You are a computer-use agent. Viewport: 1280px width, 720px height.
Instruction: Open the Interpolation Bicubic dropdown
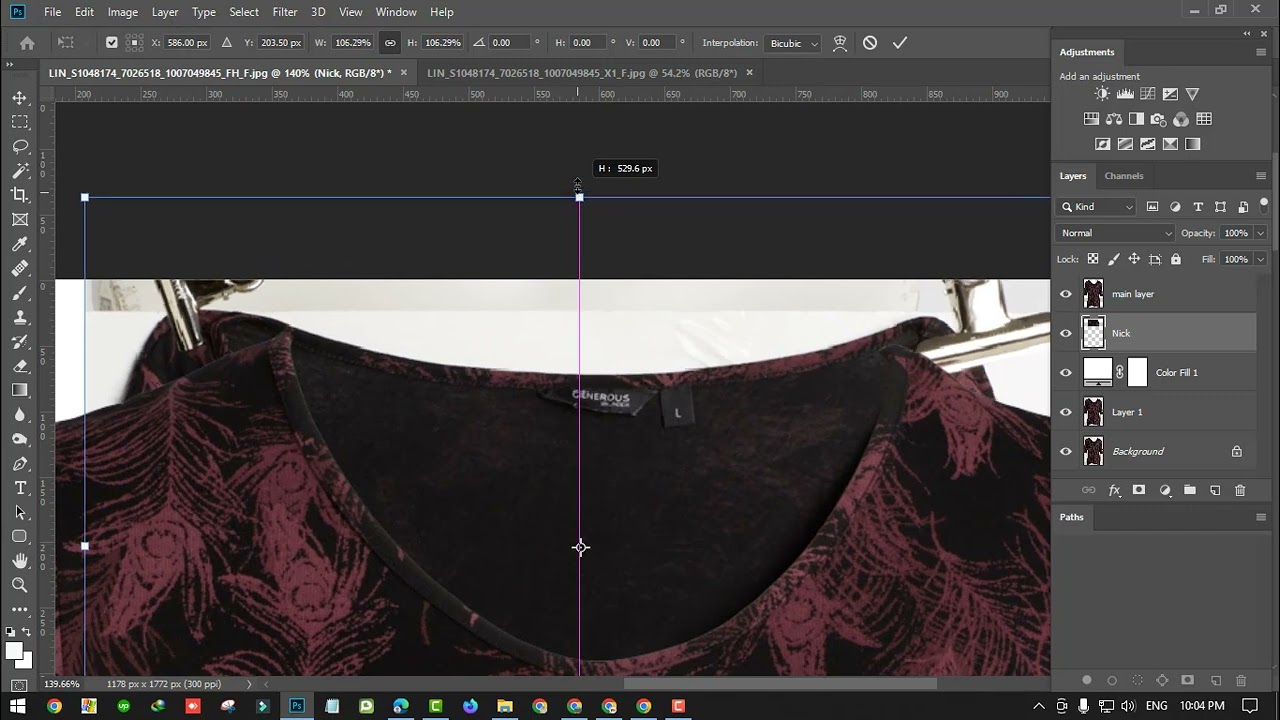coord(793,43)
